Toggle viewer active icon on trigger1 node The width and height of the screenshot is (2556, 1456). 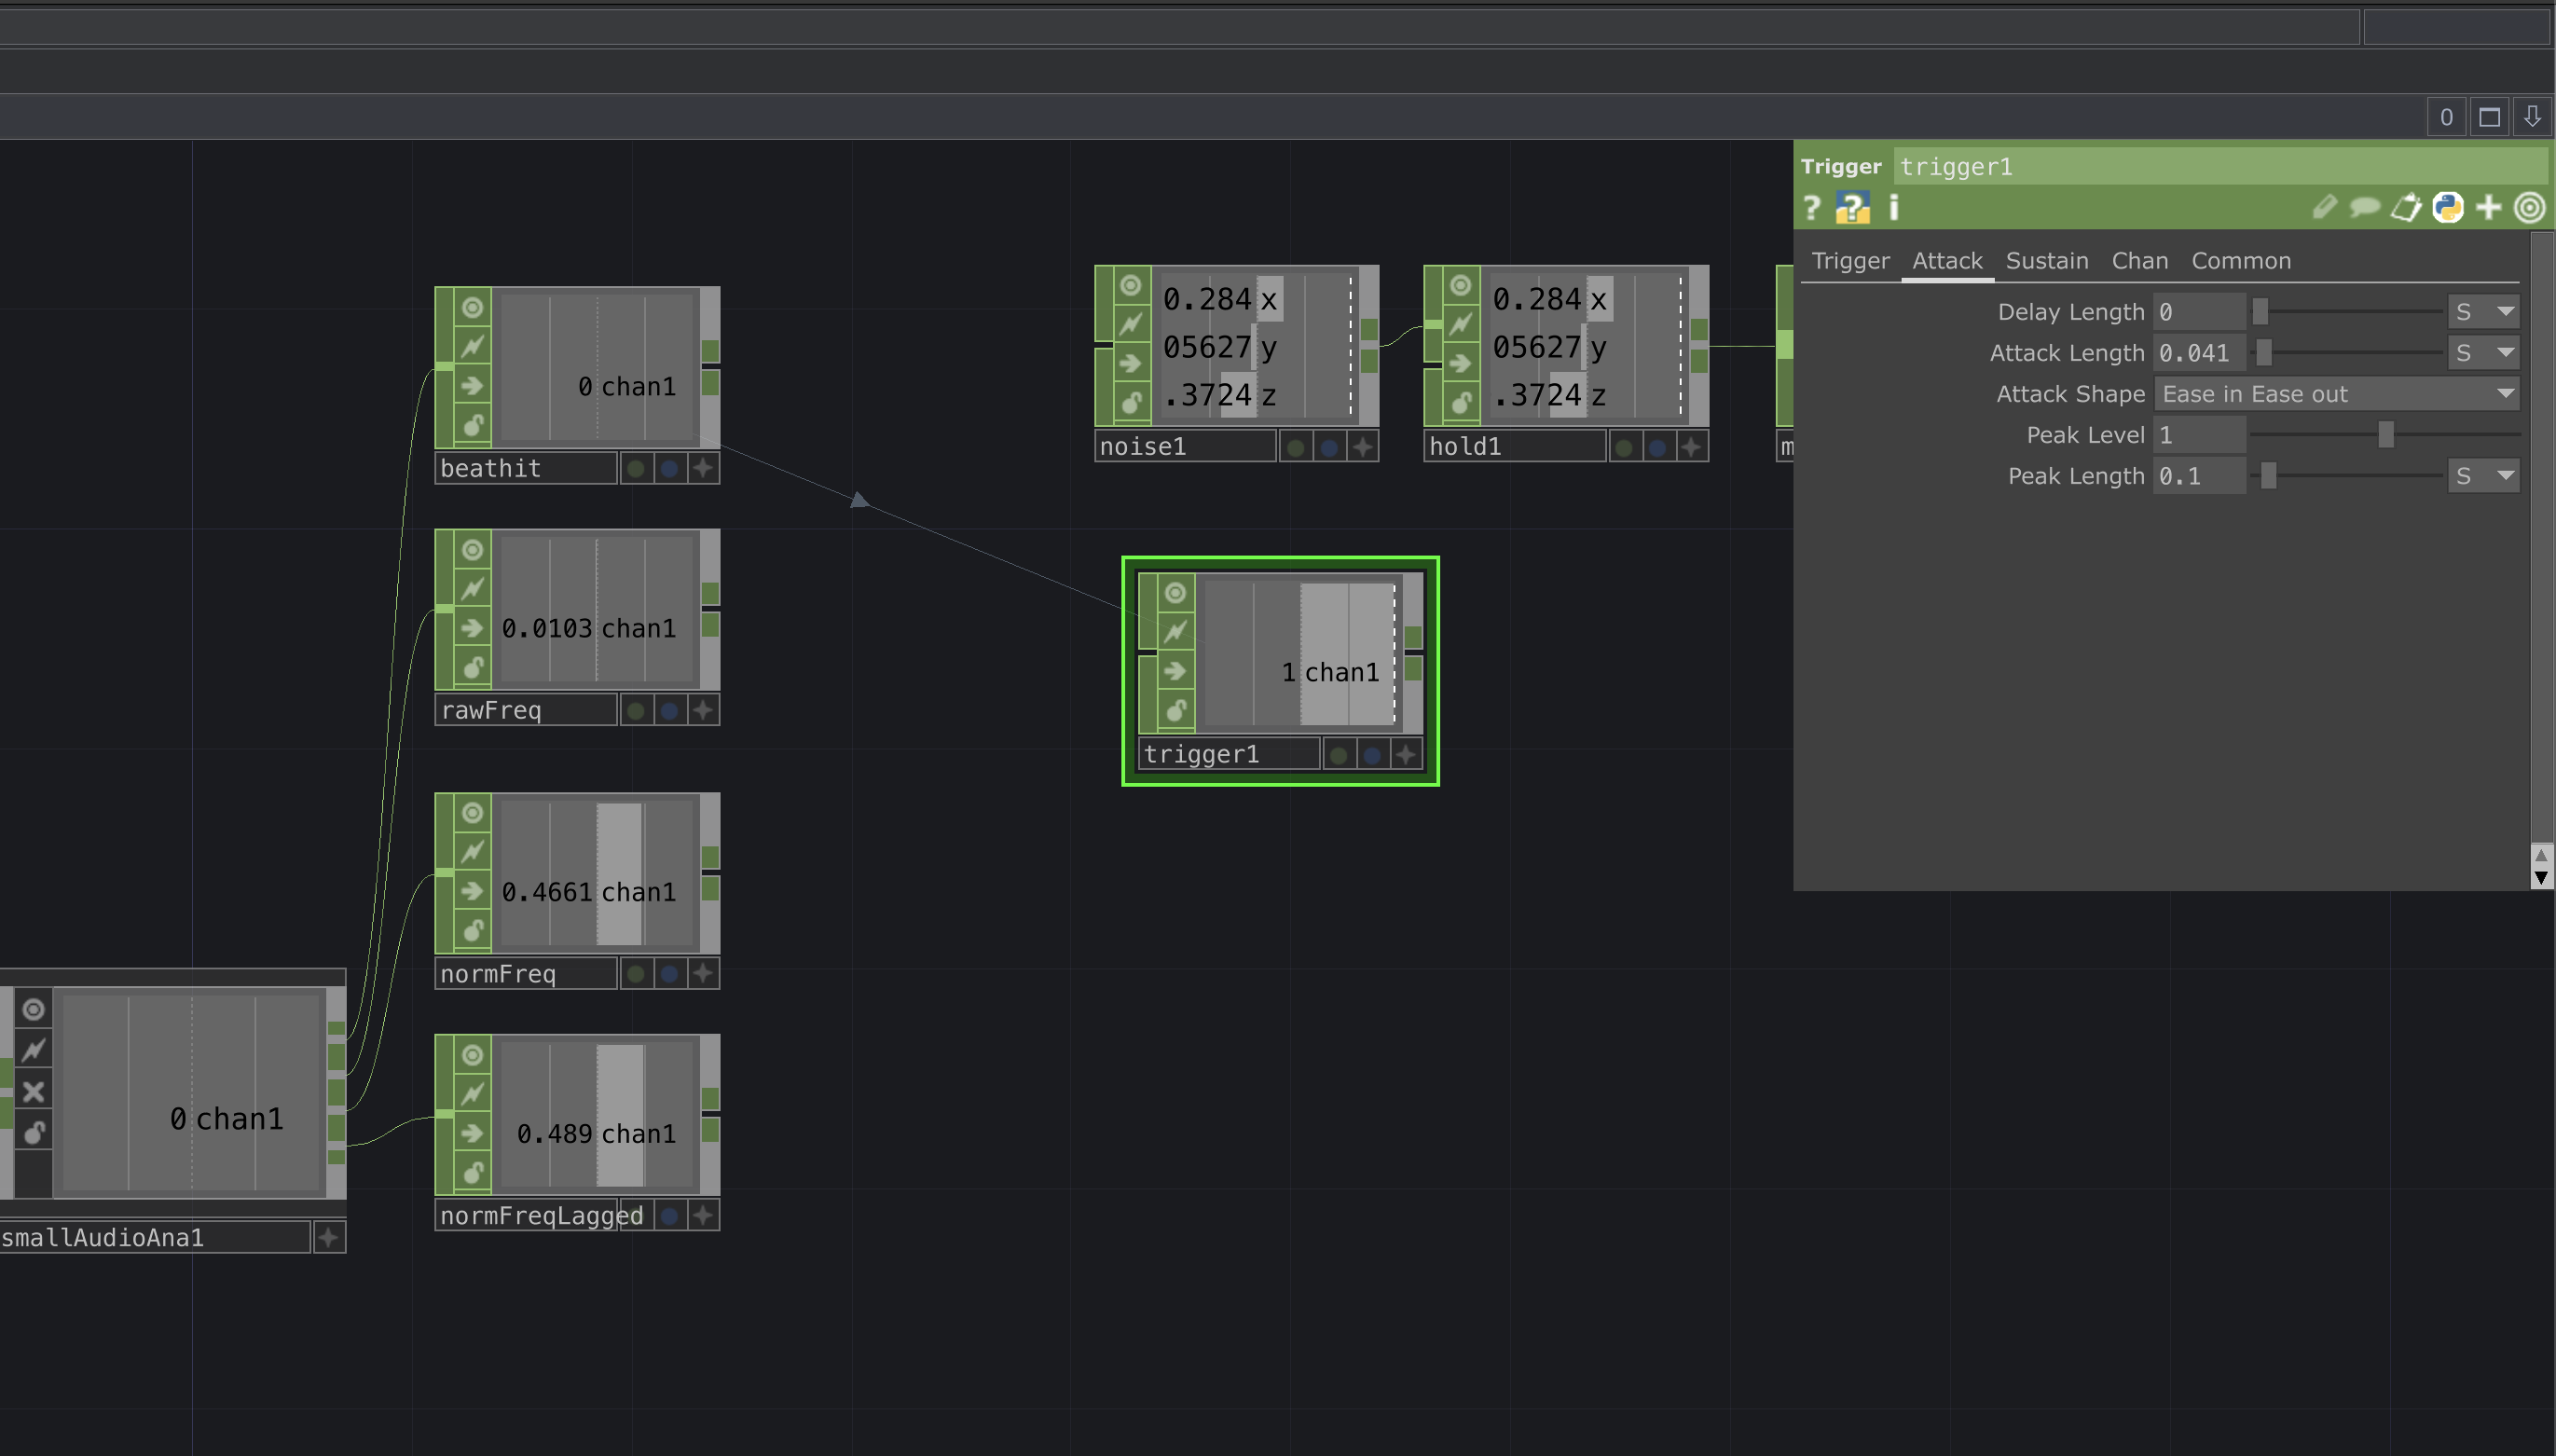1175,593
